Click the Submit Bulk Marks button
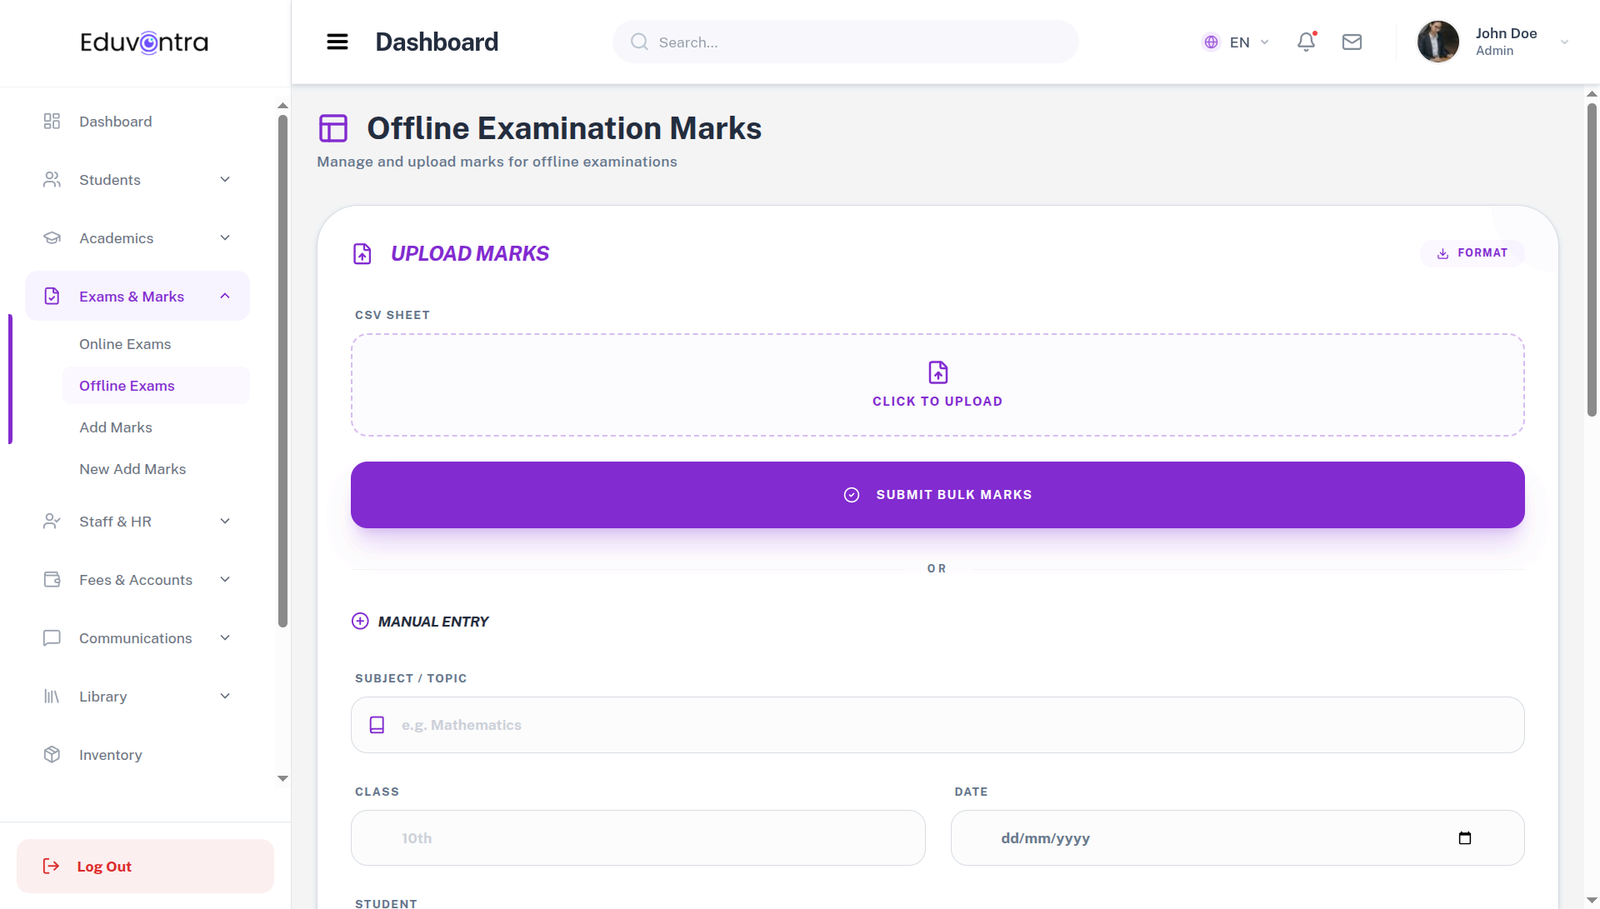The height and width of the screenshot is (909, 1600). pos(937,494)
